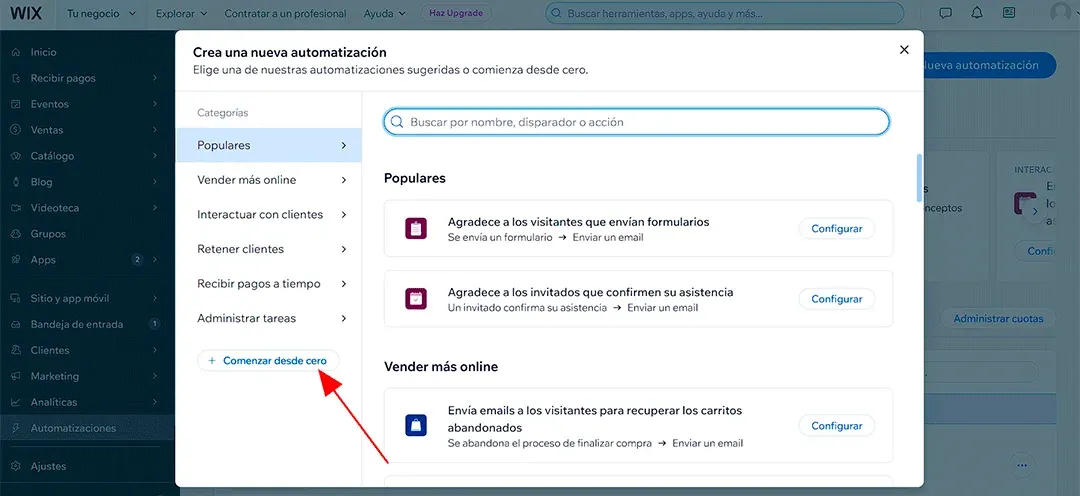This screenshot has width=1080, height=496.
Task: Close the Crea una nueva automatización dialog
Action: pos(904,50)
